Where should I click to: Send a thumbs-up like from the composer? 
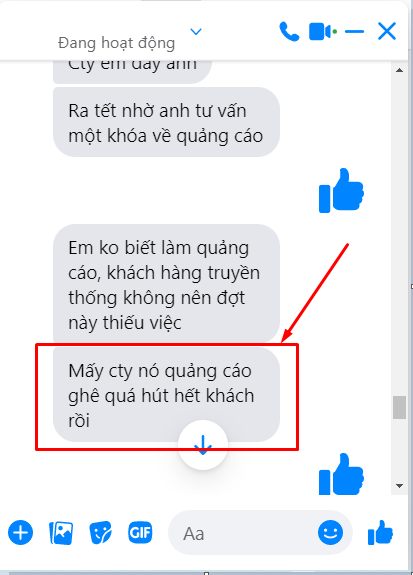380,532
